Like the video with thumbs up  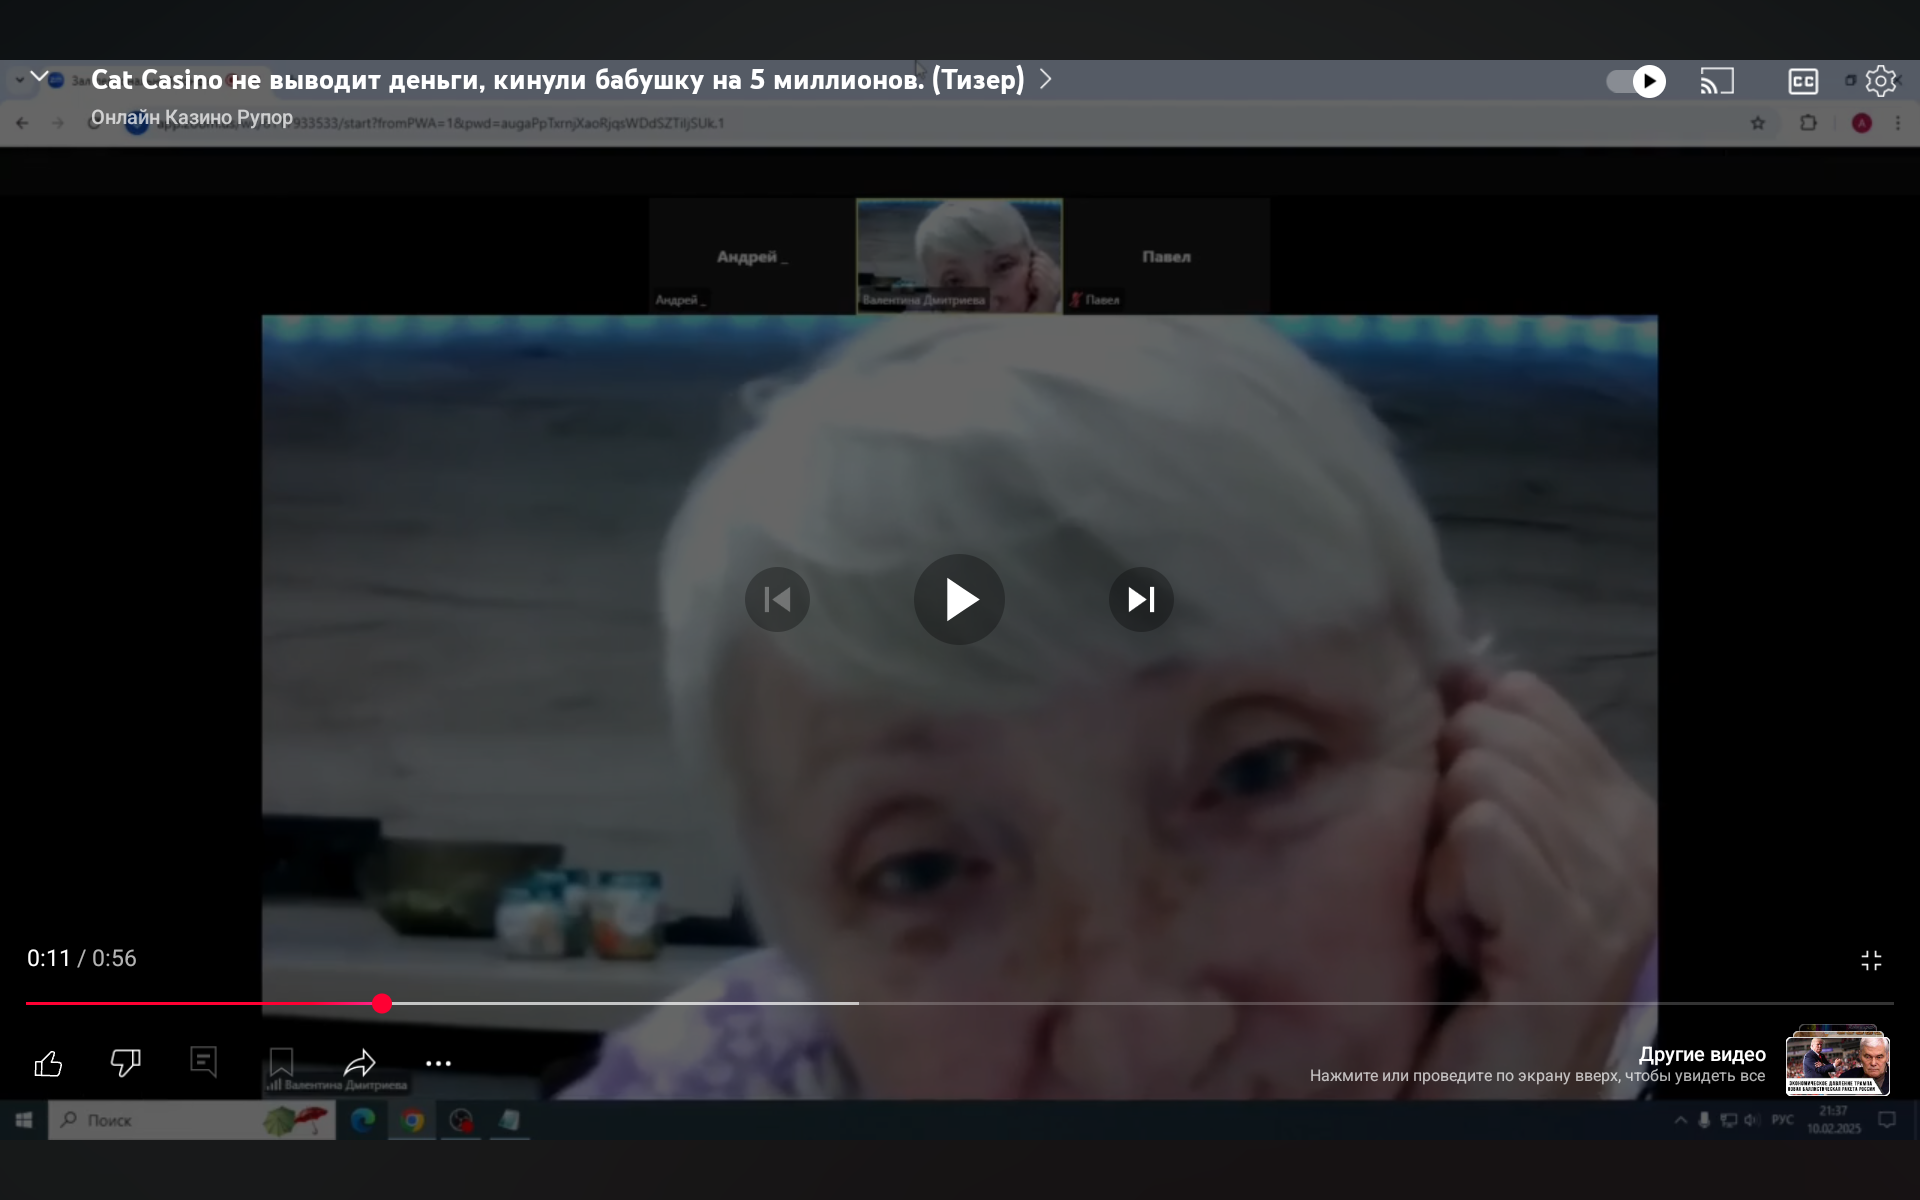click(48, 1063)
